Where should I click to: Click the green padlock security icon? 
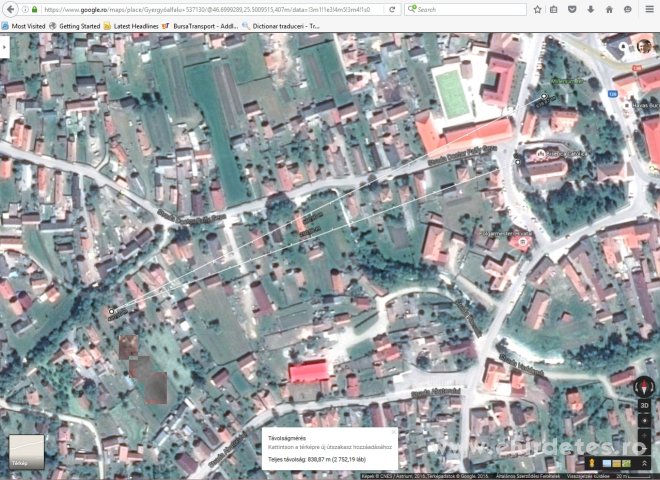point(35,9)
